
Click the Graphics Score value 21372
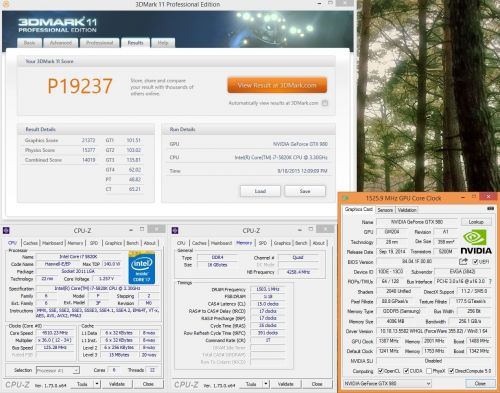click(x=88, y=140)
